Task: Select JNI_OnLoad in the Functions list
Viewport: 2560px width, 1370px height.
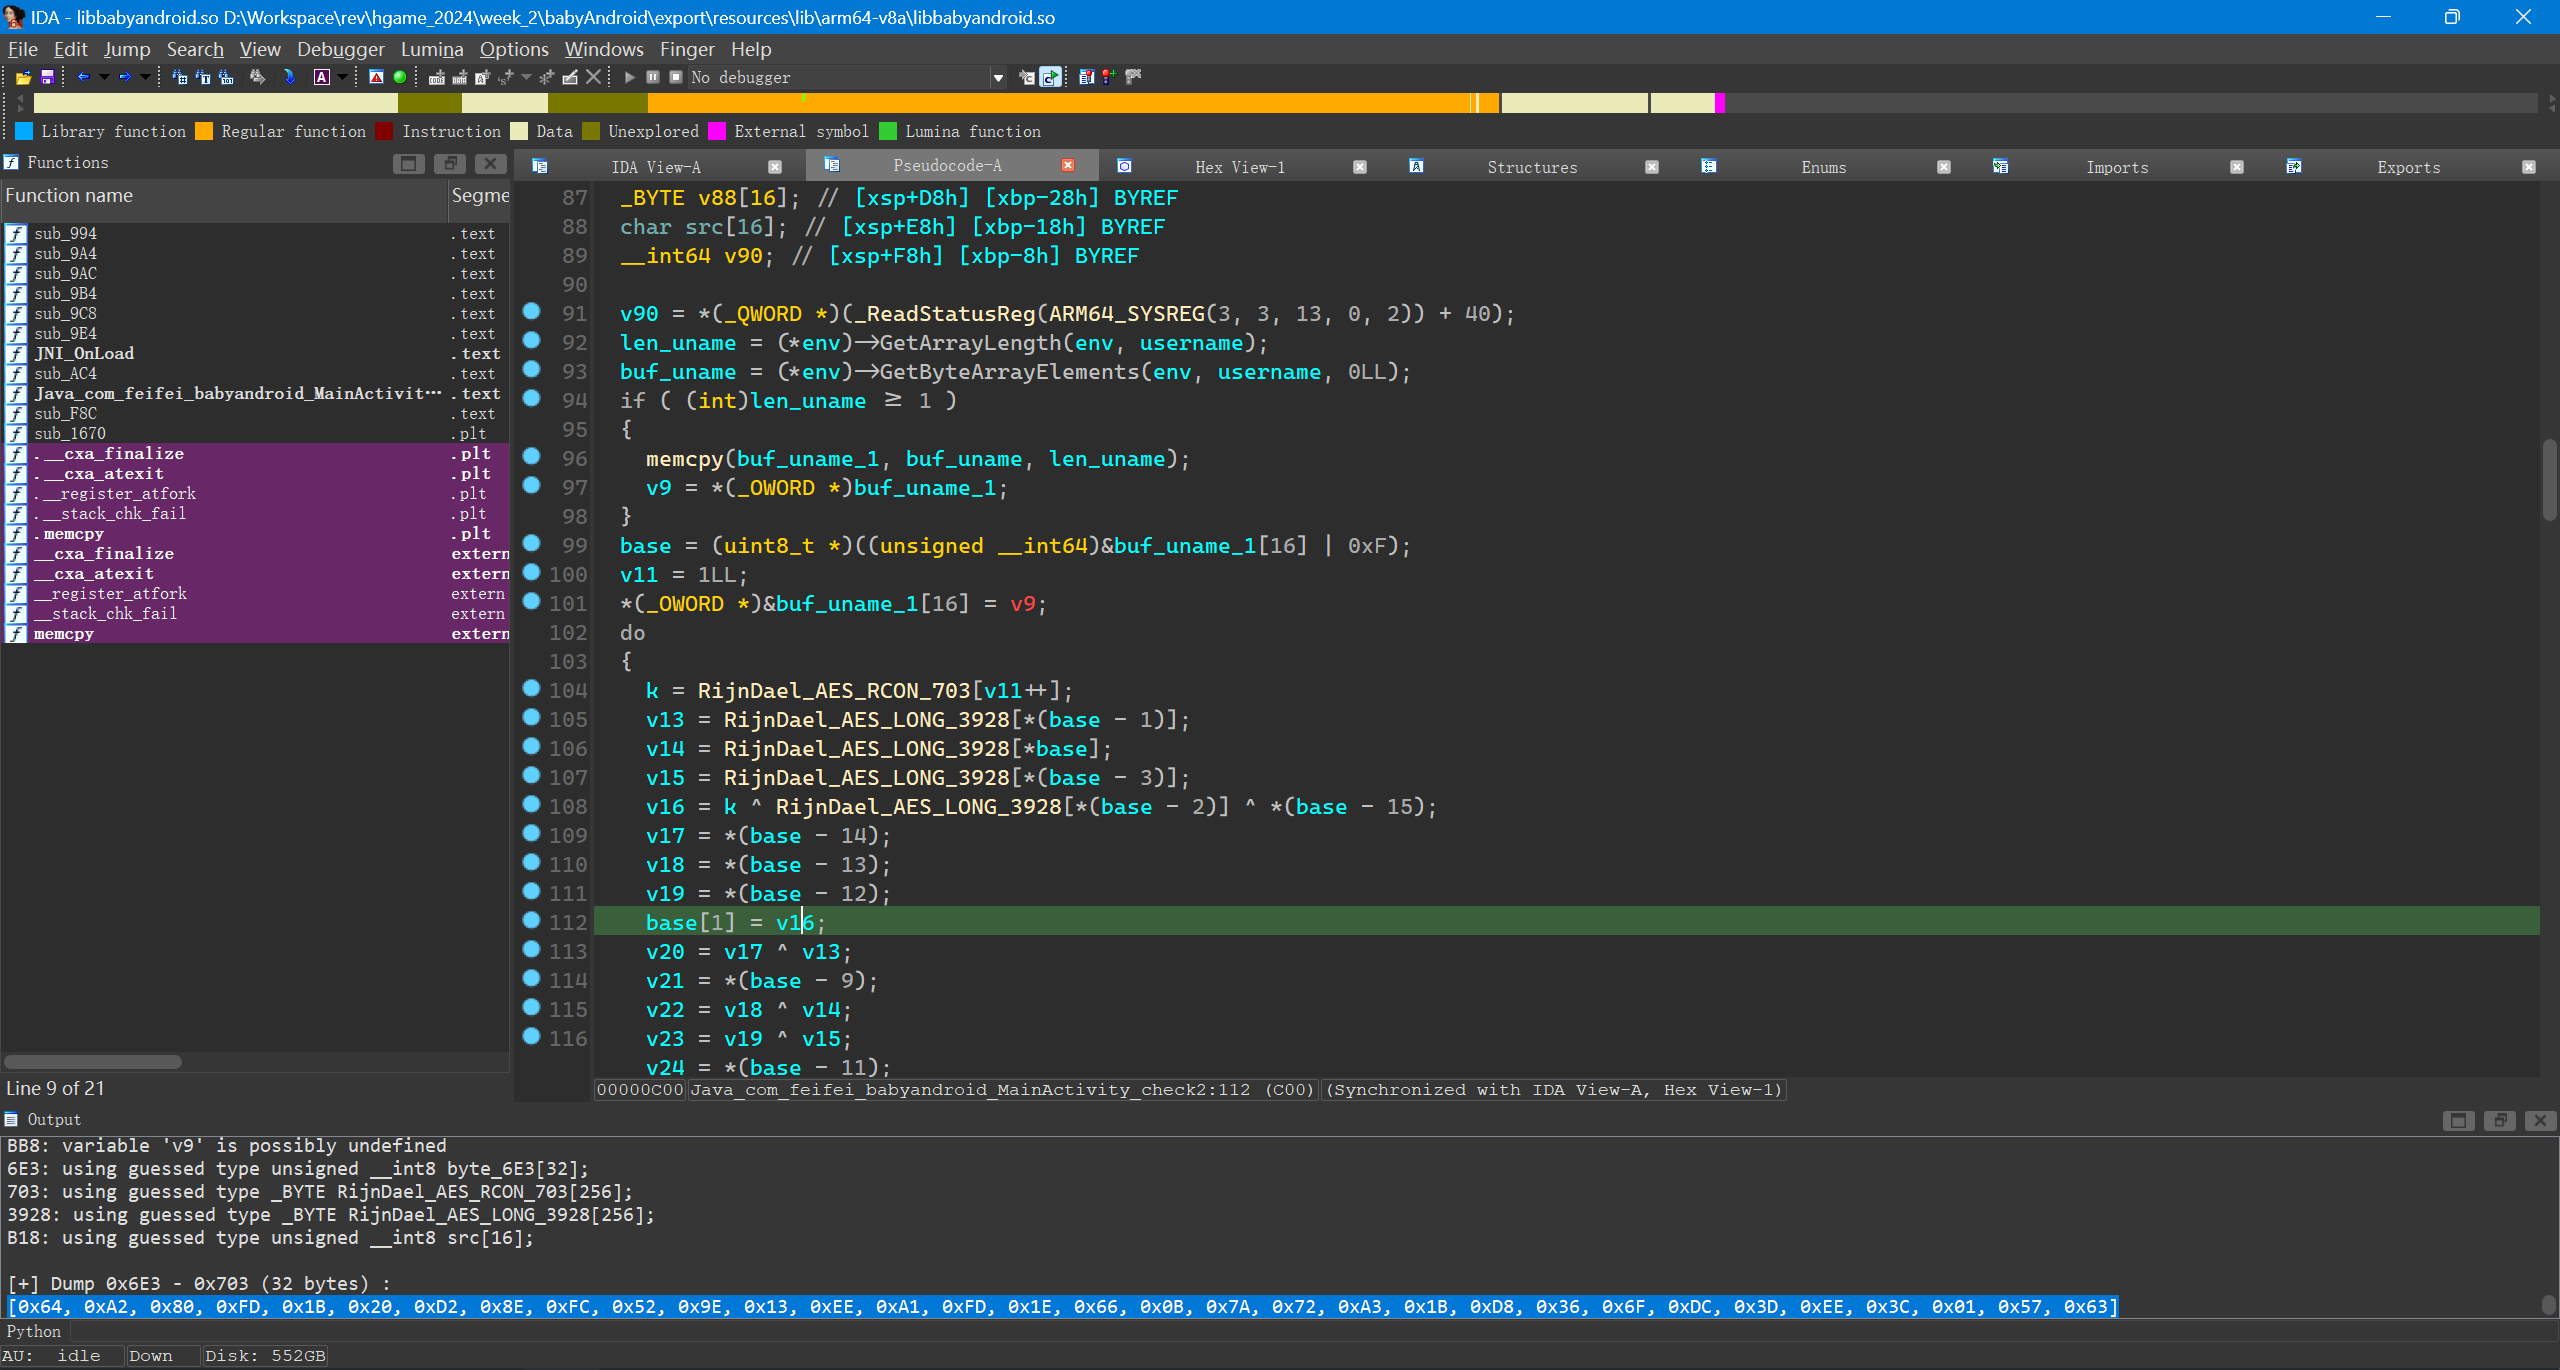Action: (84, 353)
